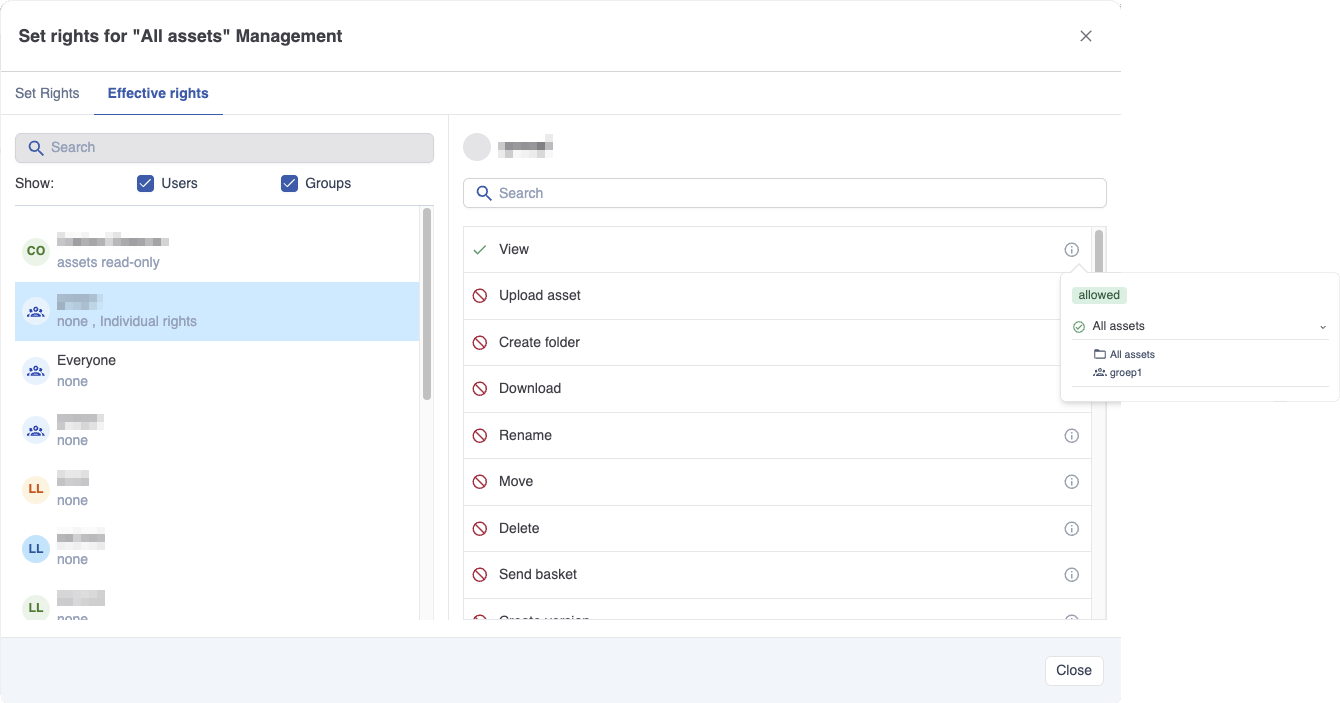The image size is (1340, 703).
Task: Click the Upload asset right row
Action: (777, 296)
